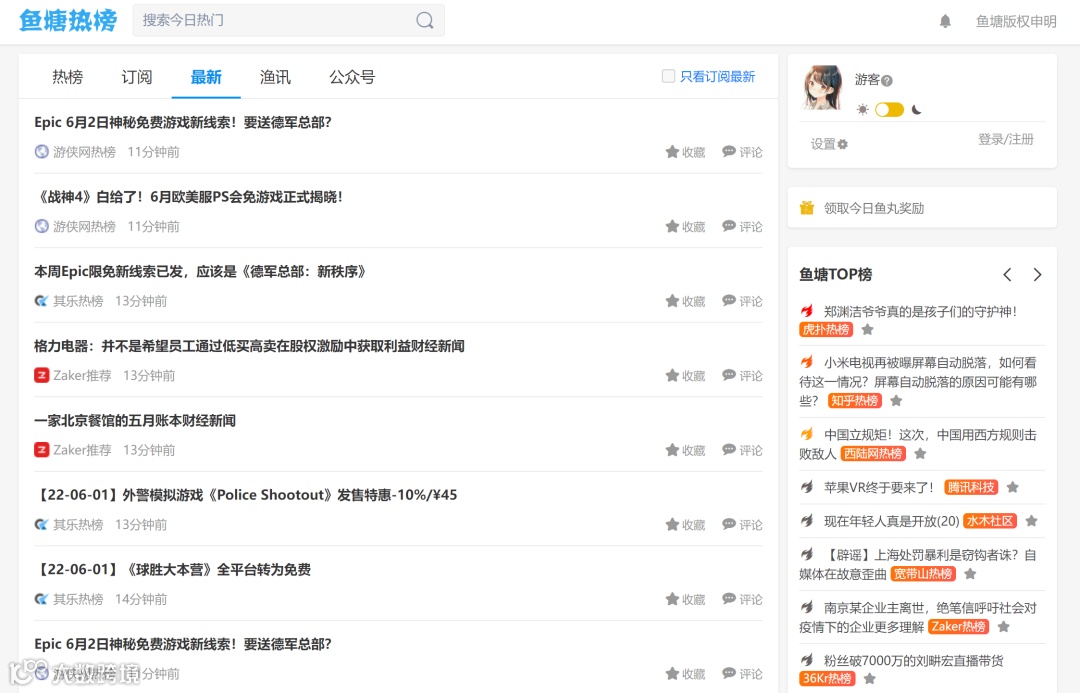The image size is (1080, 693).
Task: Click the 鱼塘热榜 site logo
Action: point(68,21)
